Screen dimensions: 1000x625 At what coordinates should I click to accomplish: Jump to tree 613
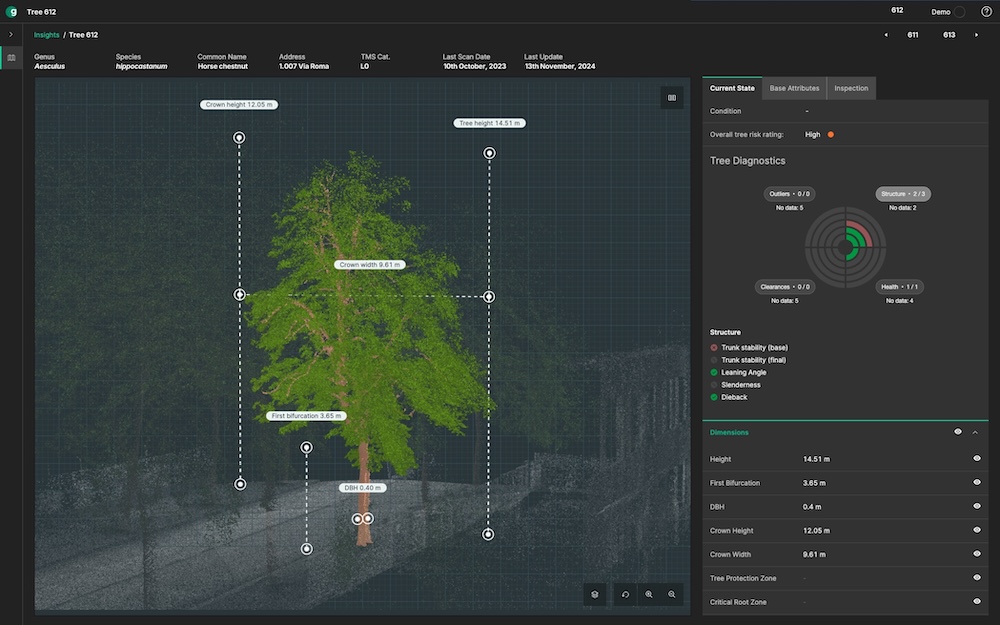[949, 35]
